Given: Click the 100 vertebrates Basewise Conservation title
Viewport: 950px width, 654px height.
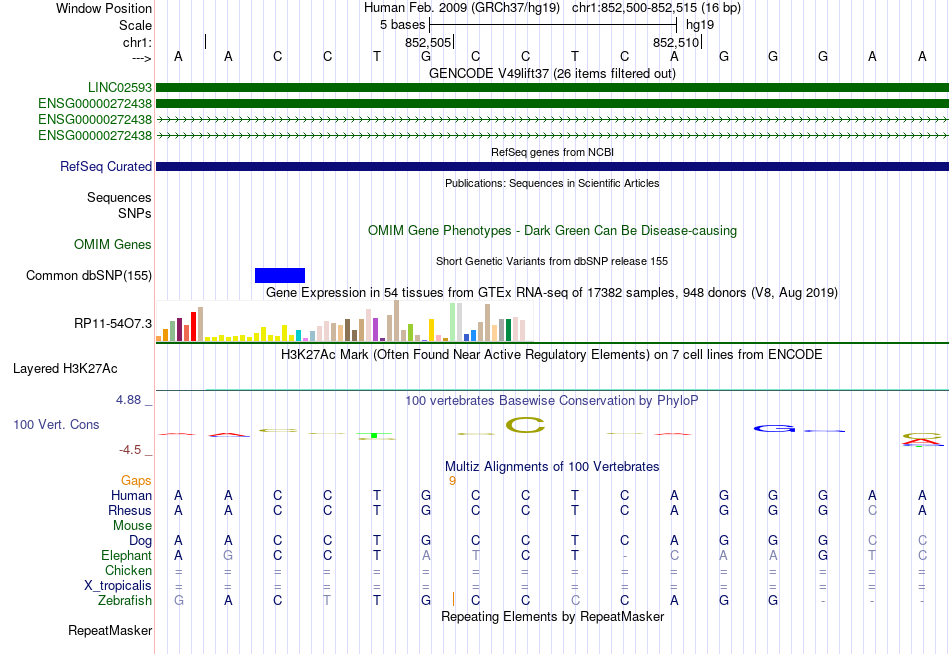Looking at the screenshot, I should [x=552, y=401].
